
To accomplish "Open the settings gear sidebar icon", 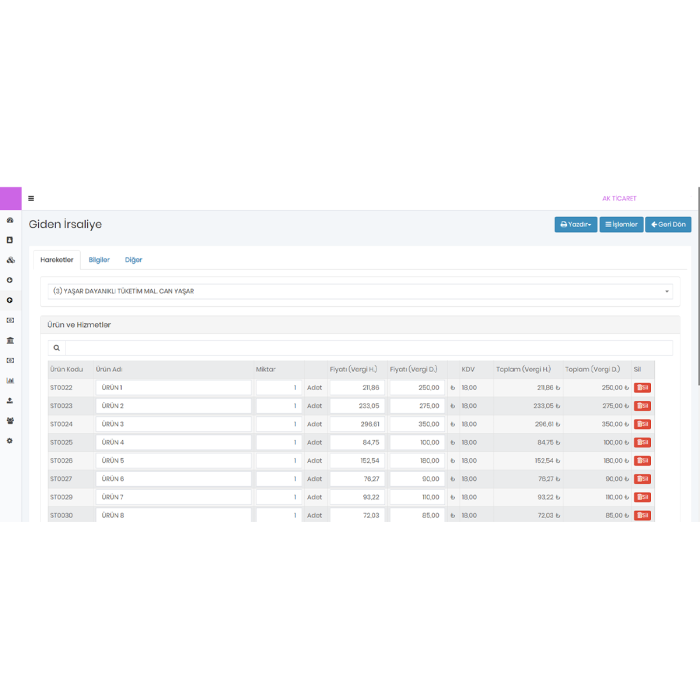I will (10, 441).
